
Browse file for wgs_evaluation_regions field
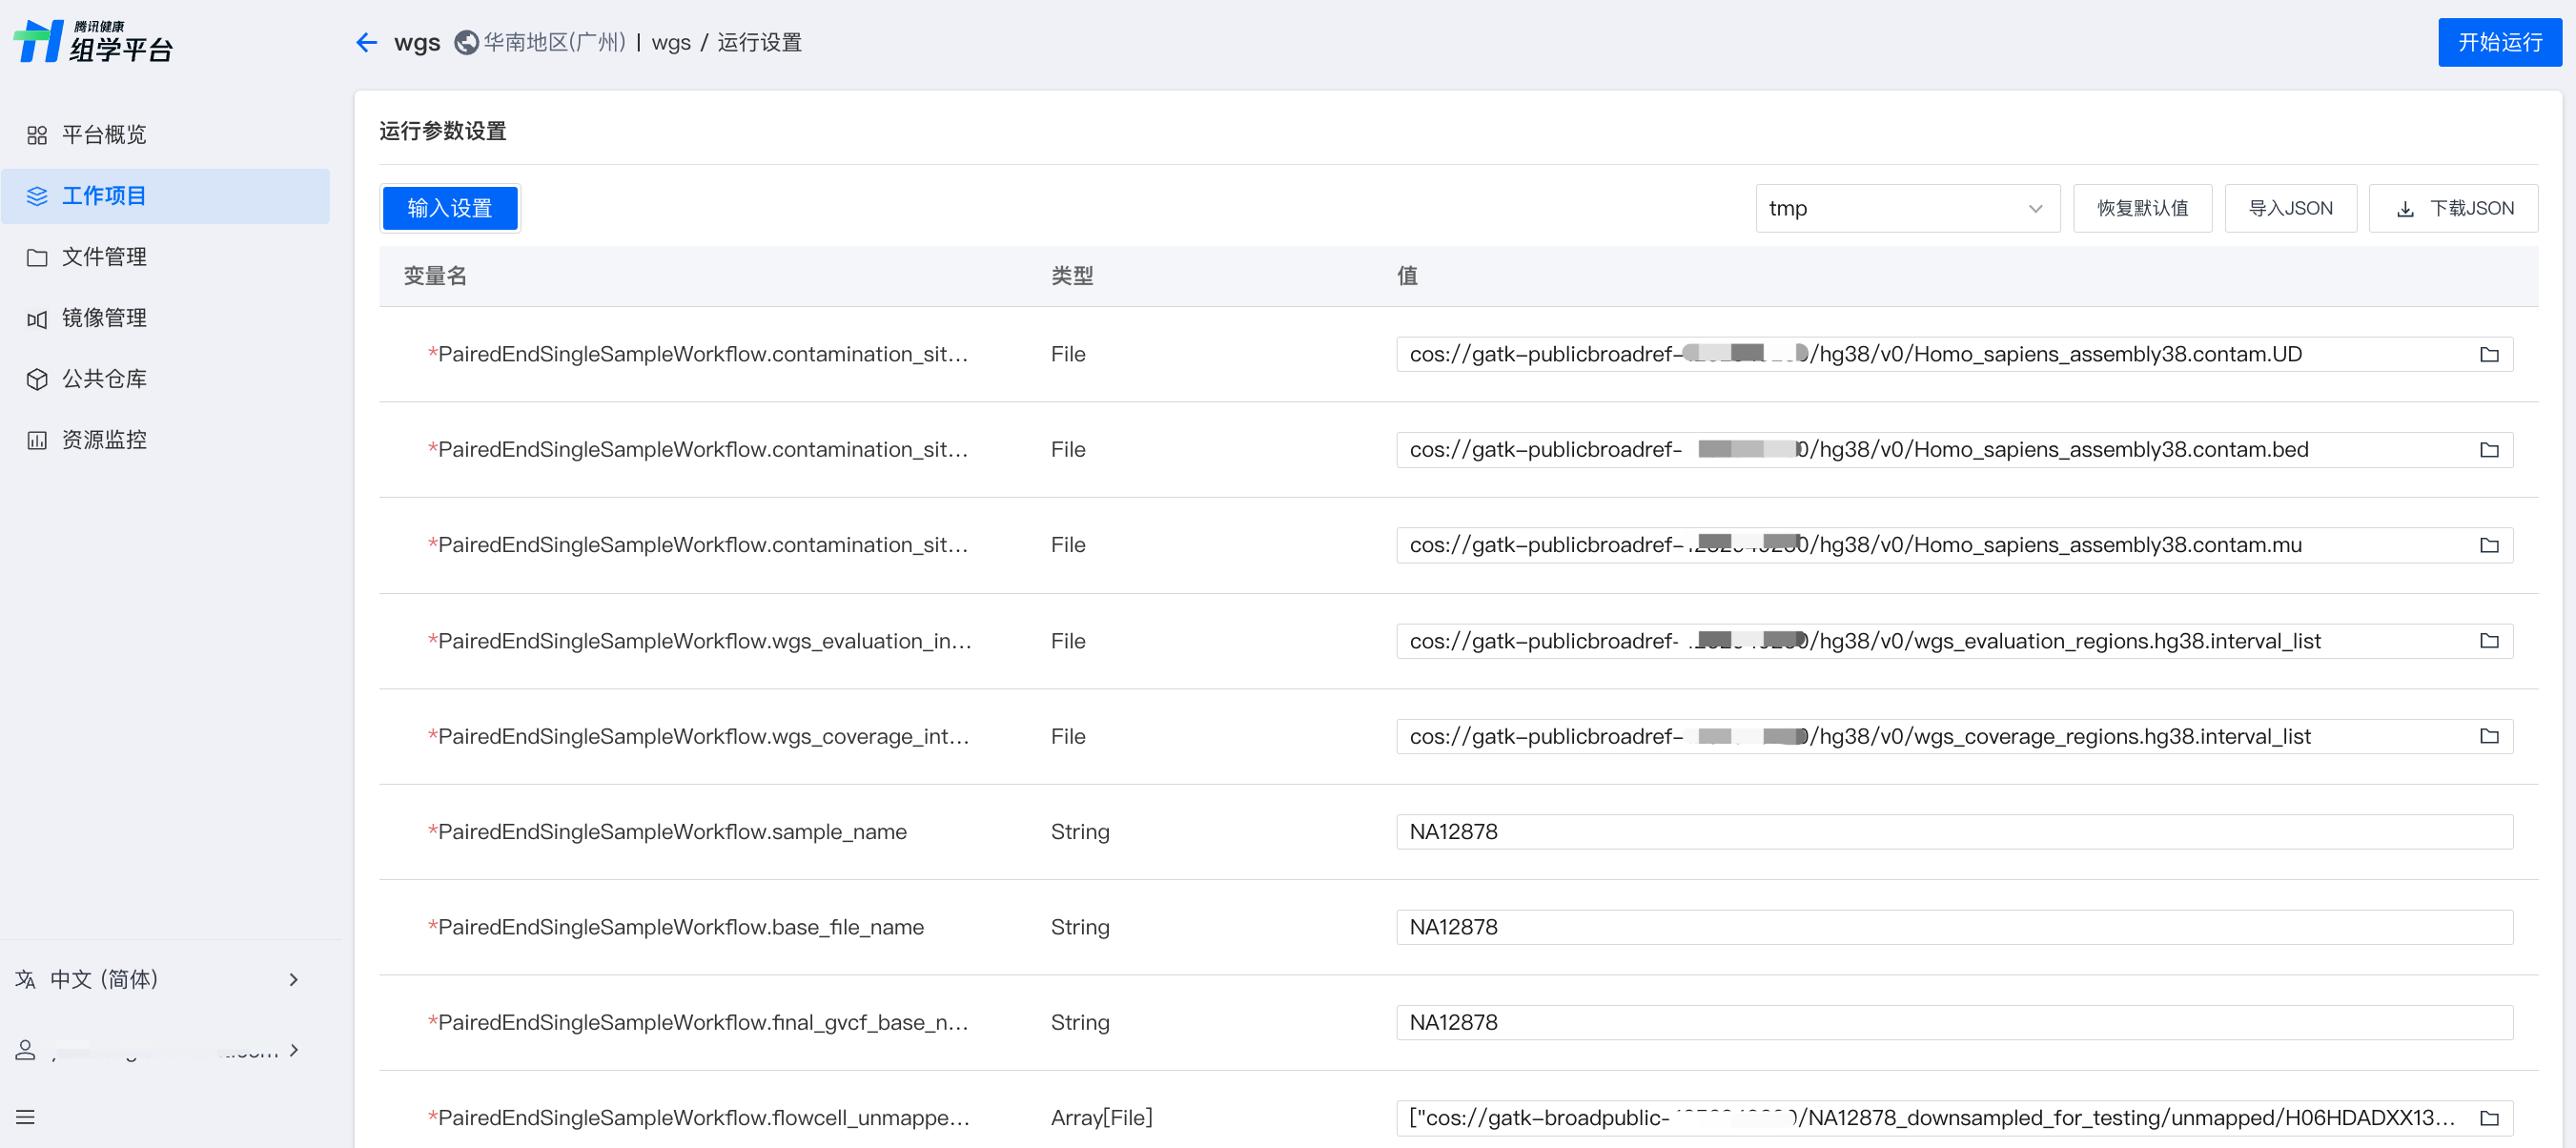[2488, 641]
